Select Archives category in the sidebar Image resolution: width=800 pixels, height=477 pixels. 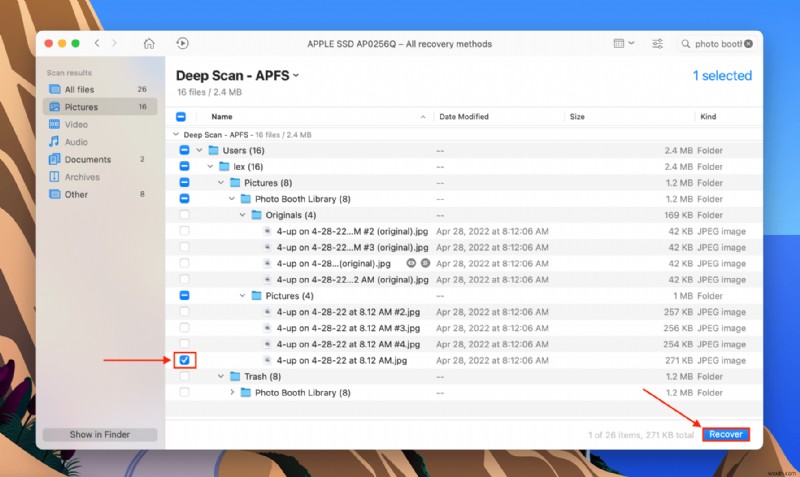[x=100, y=177]
